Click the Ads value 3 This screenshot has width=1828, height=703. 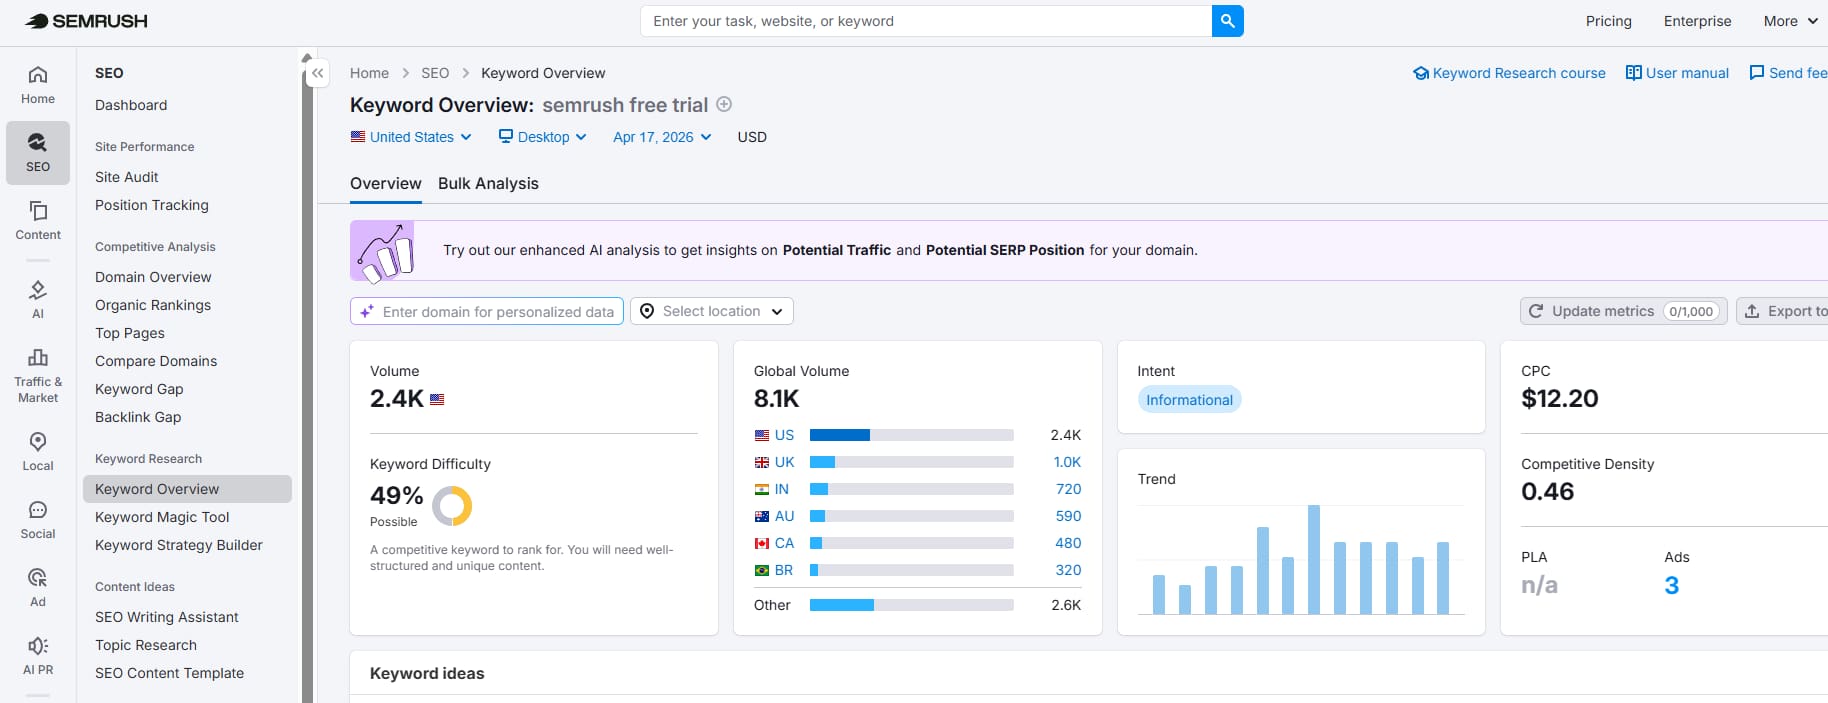pos(1671,585)
